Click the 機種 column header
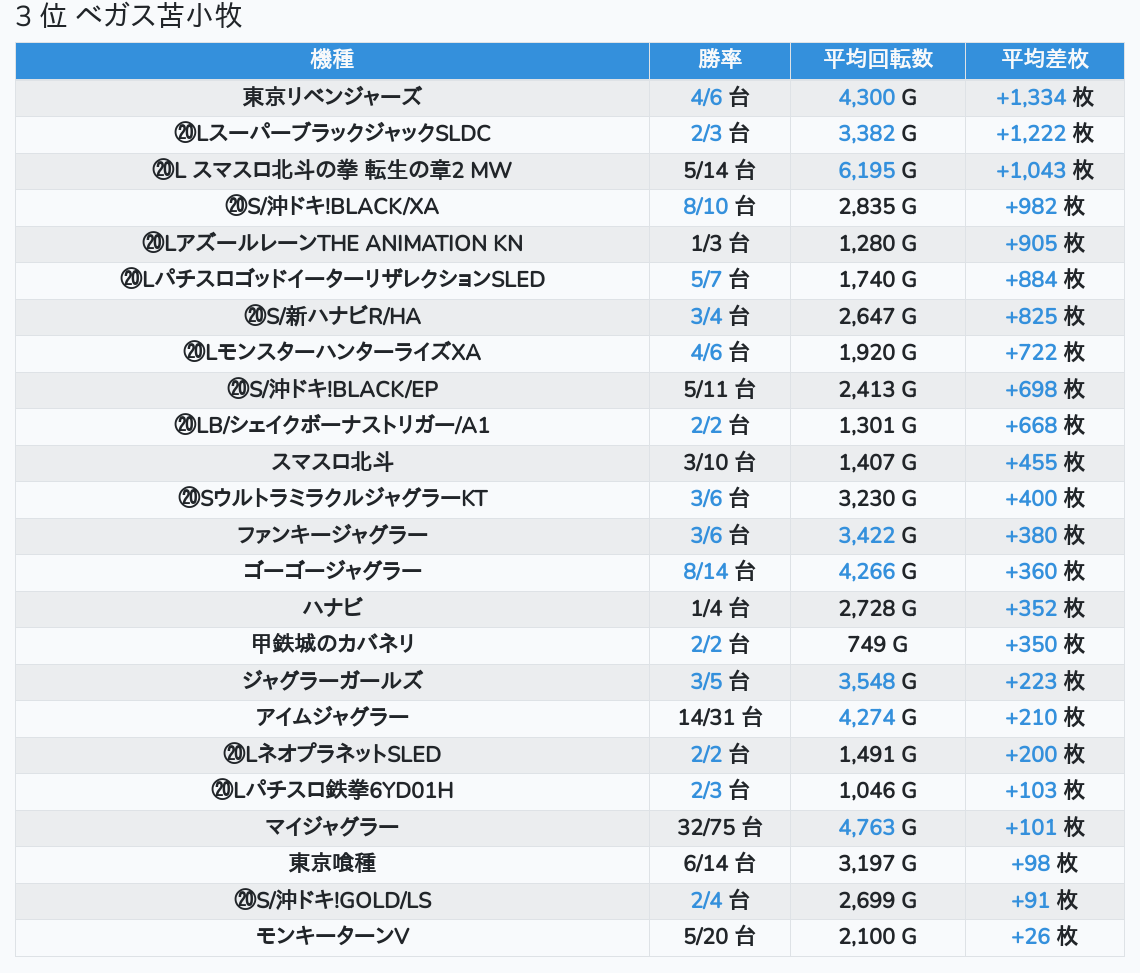This screenshot has height=973, width=1140. click(x=332, y=60)
